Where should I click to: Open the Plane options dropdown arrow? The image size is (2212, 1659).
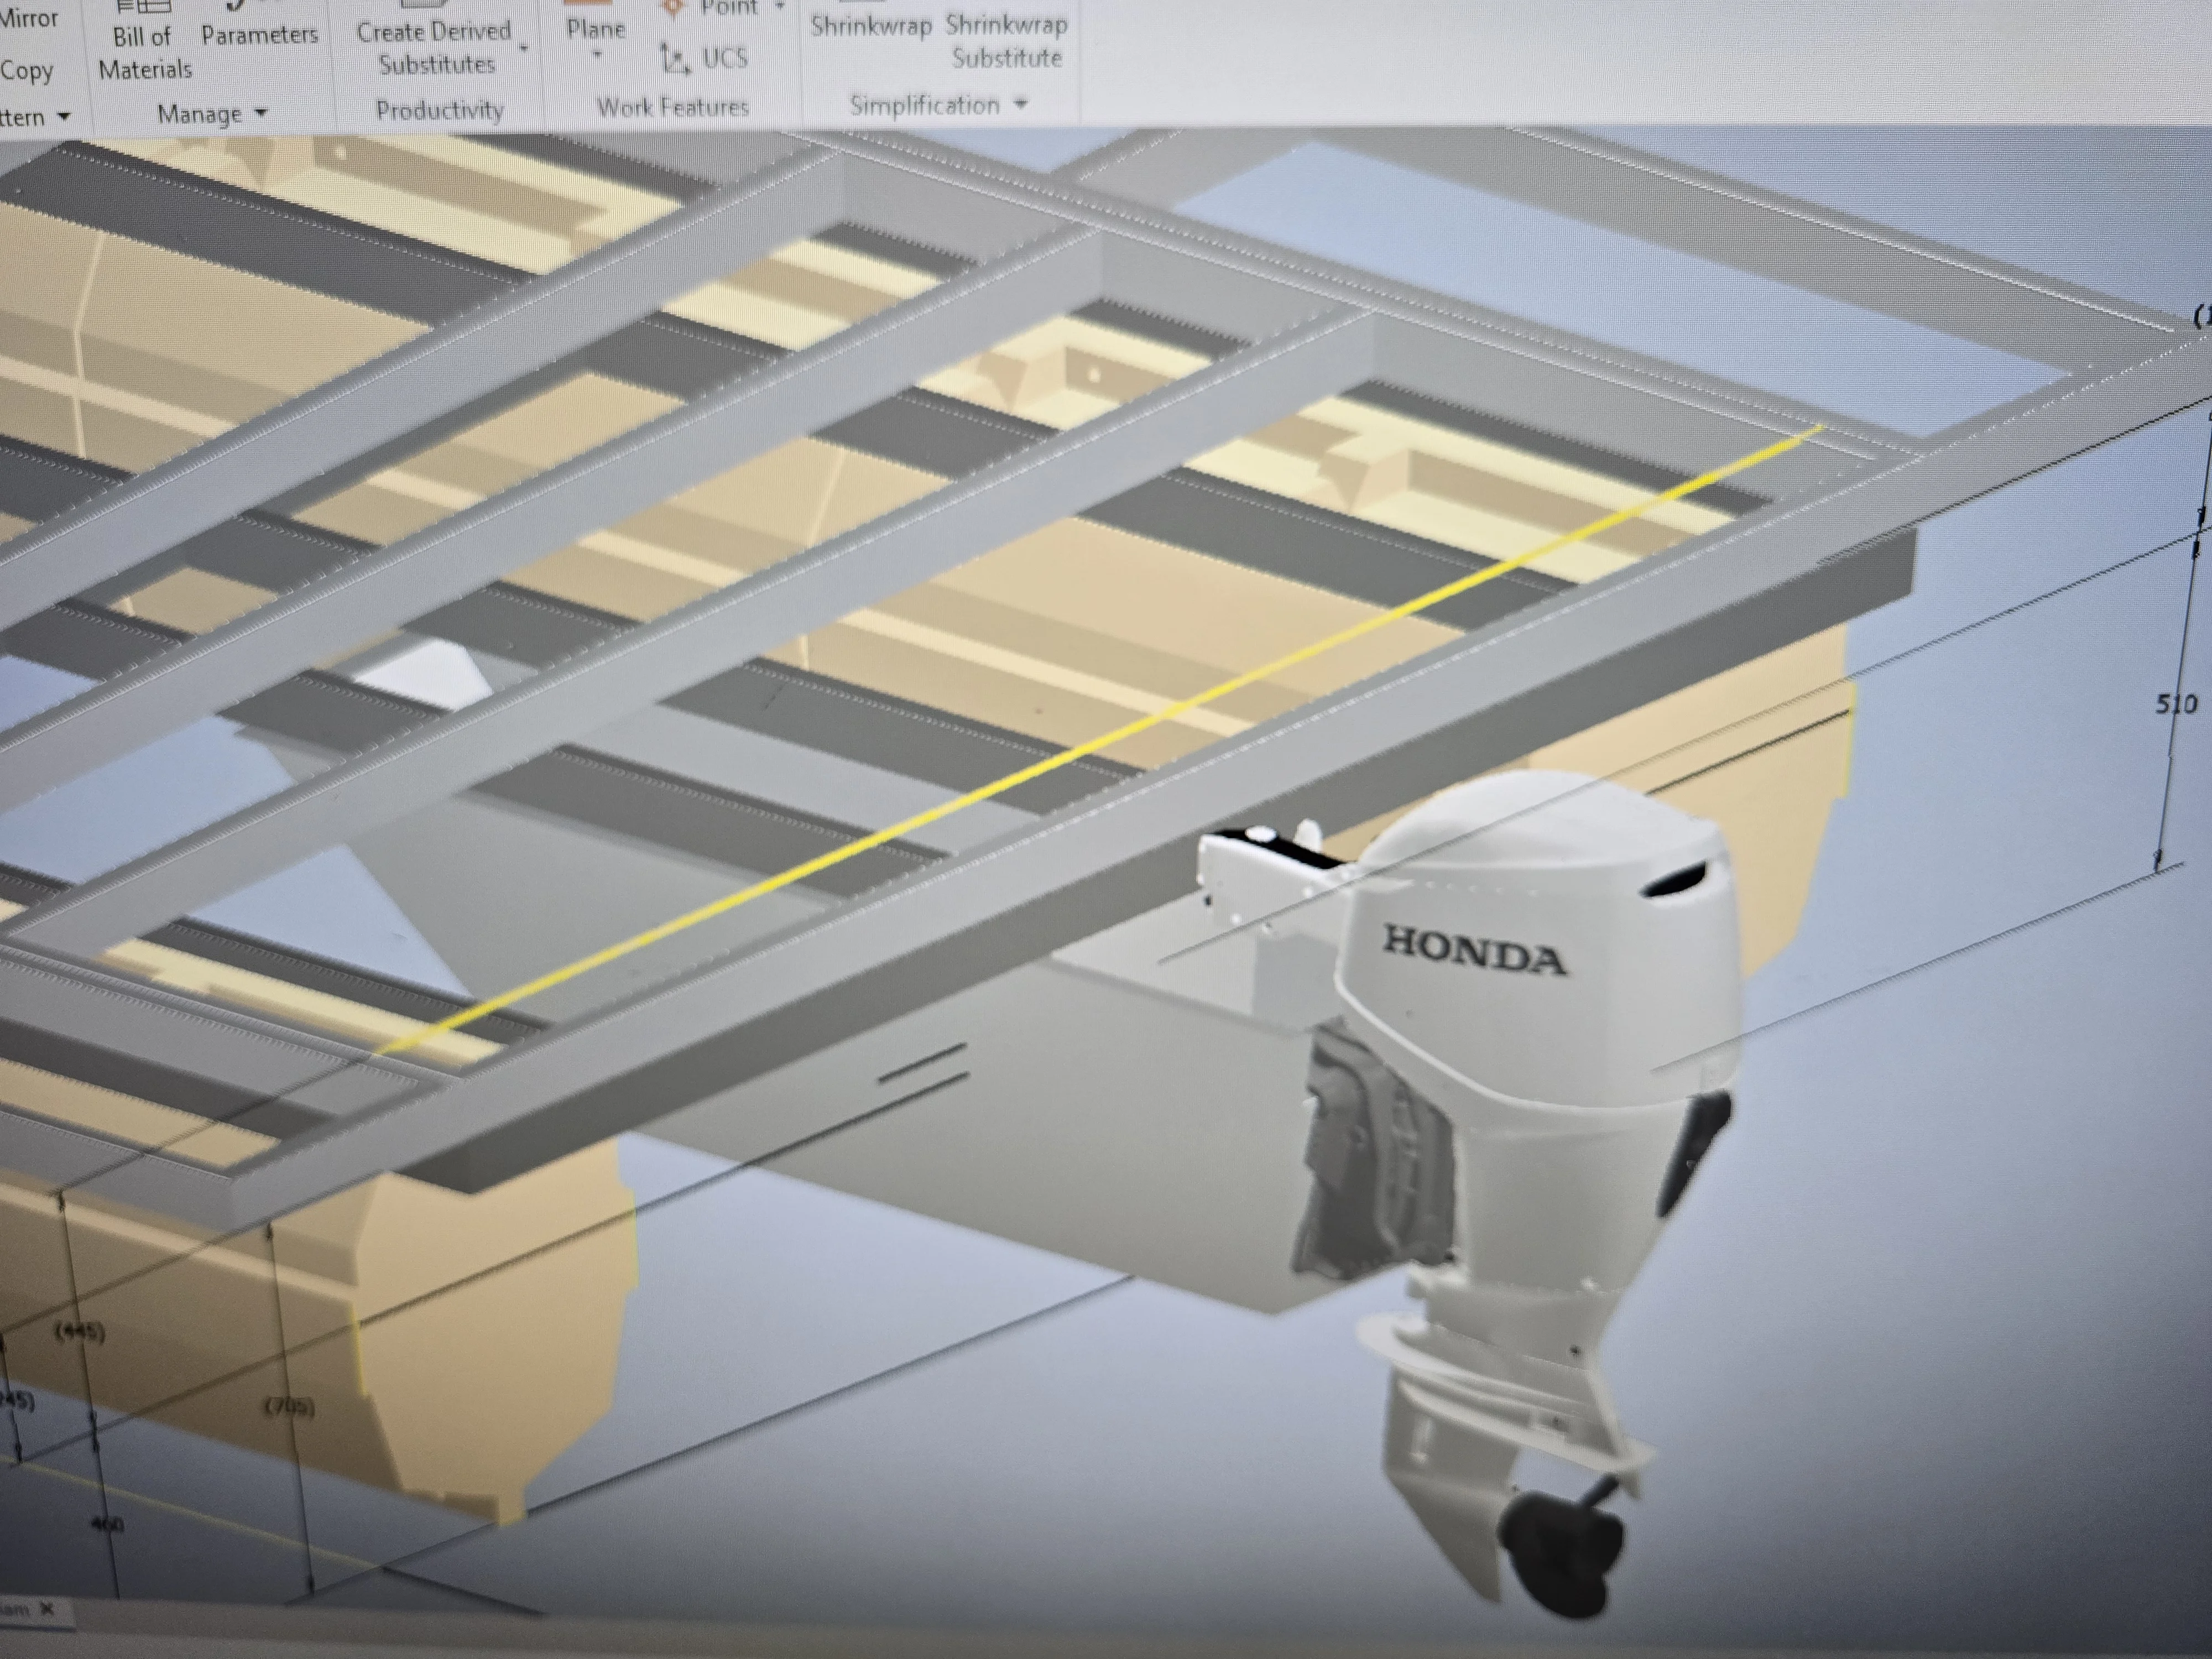pos(597,56)
